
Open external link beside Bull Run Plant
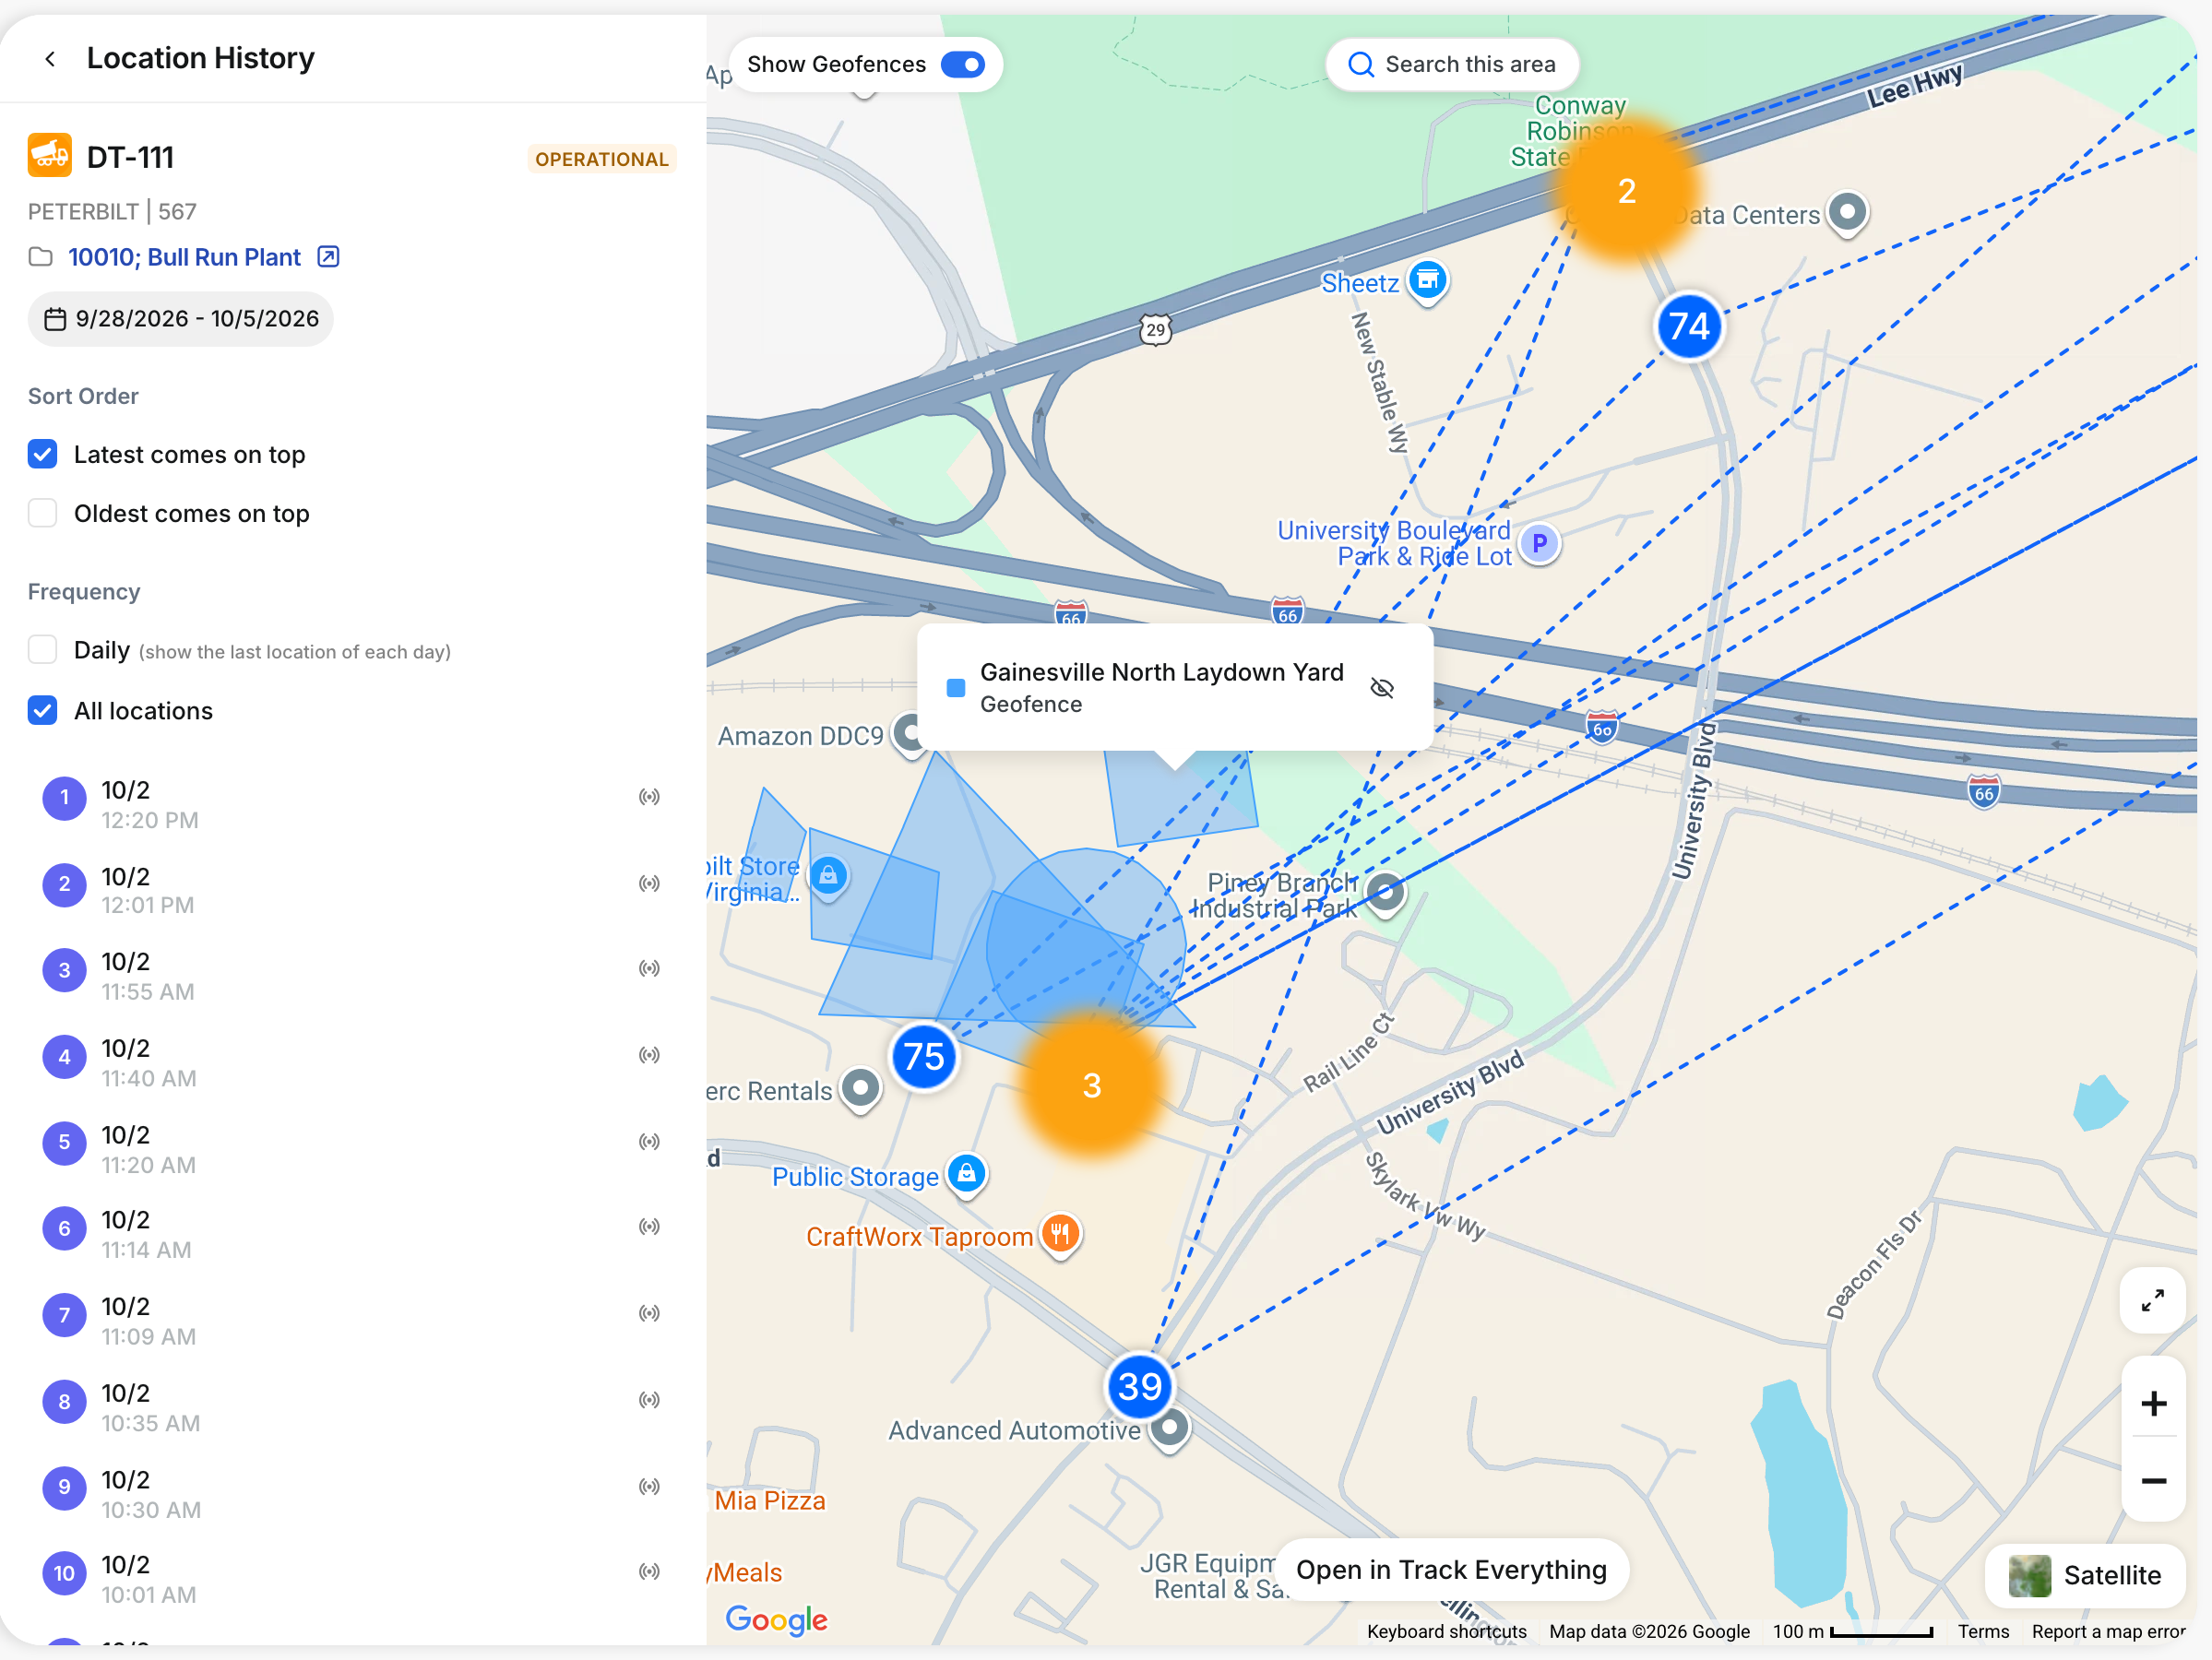coord(328,257)
